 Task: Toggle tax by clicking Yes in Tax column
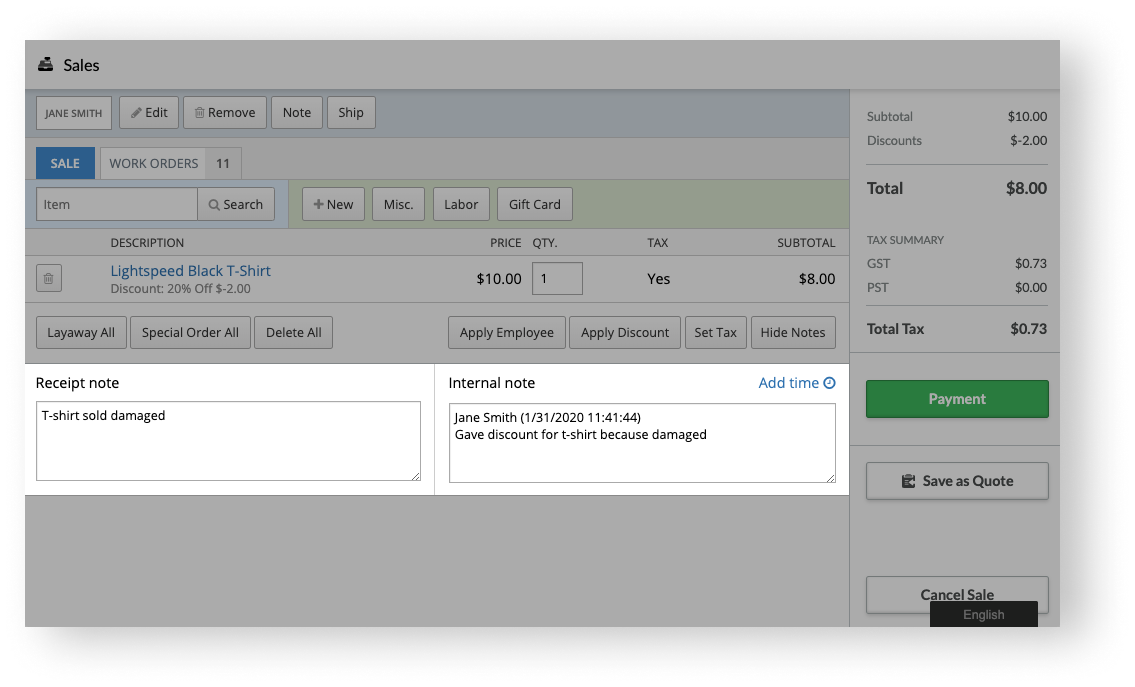pyautogui.click(x=658, y=278)
